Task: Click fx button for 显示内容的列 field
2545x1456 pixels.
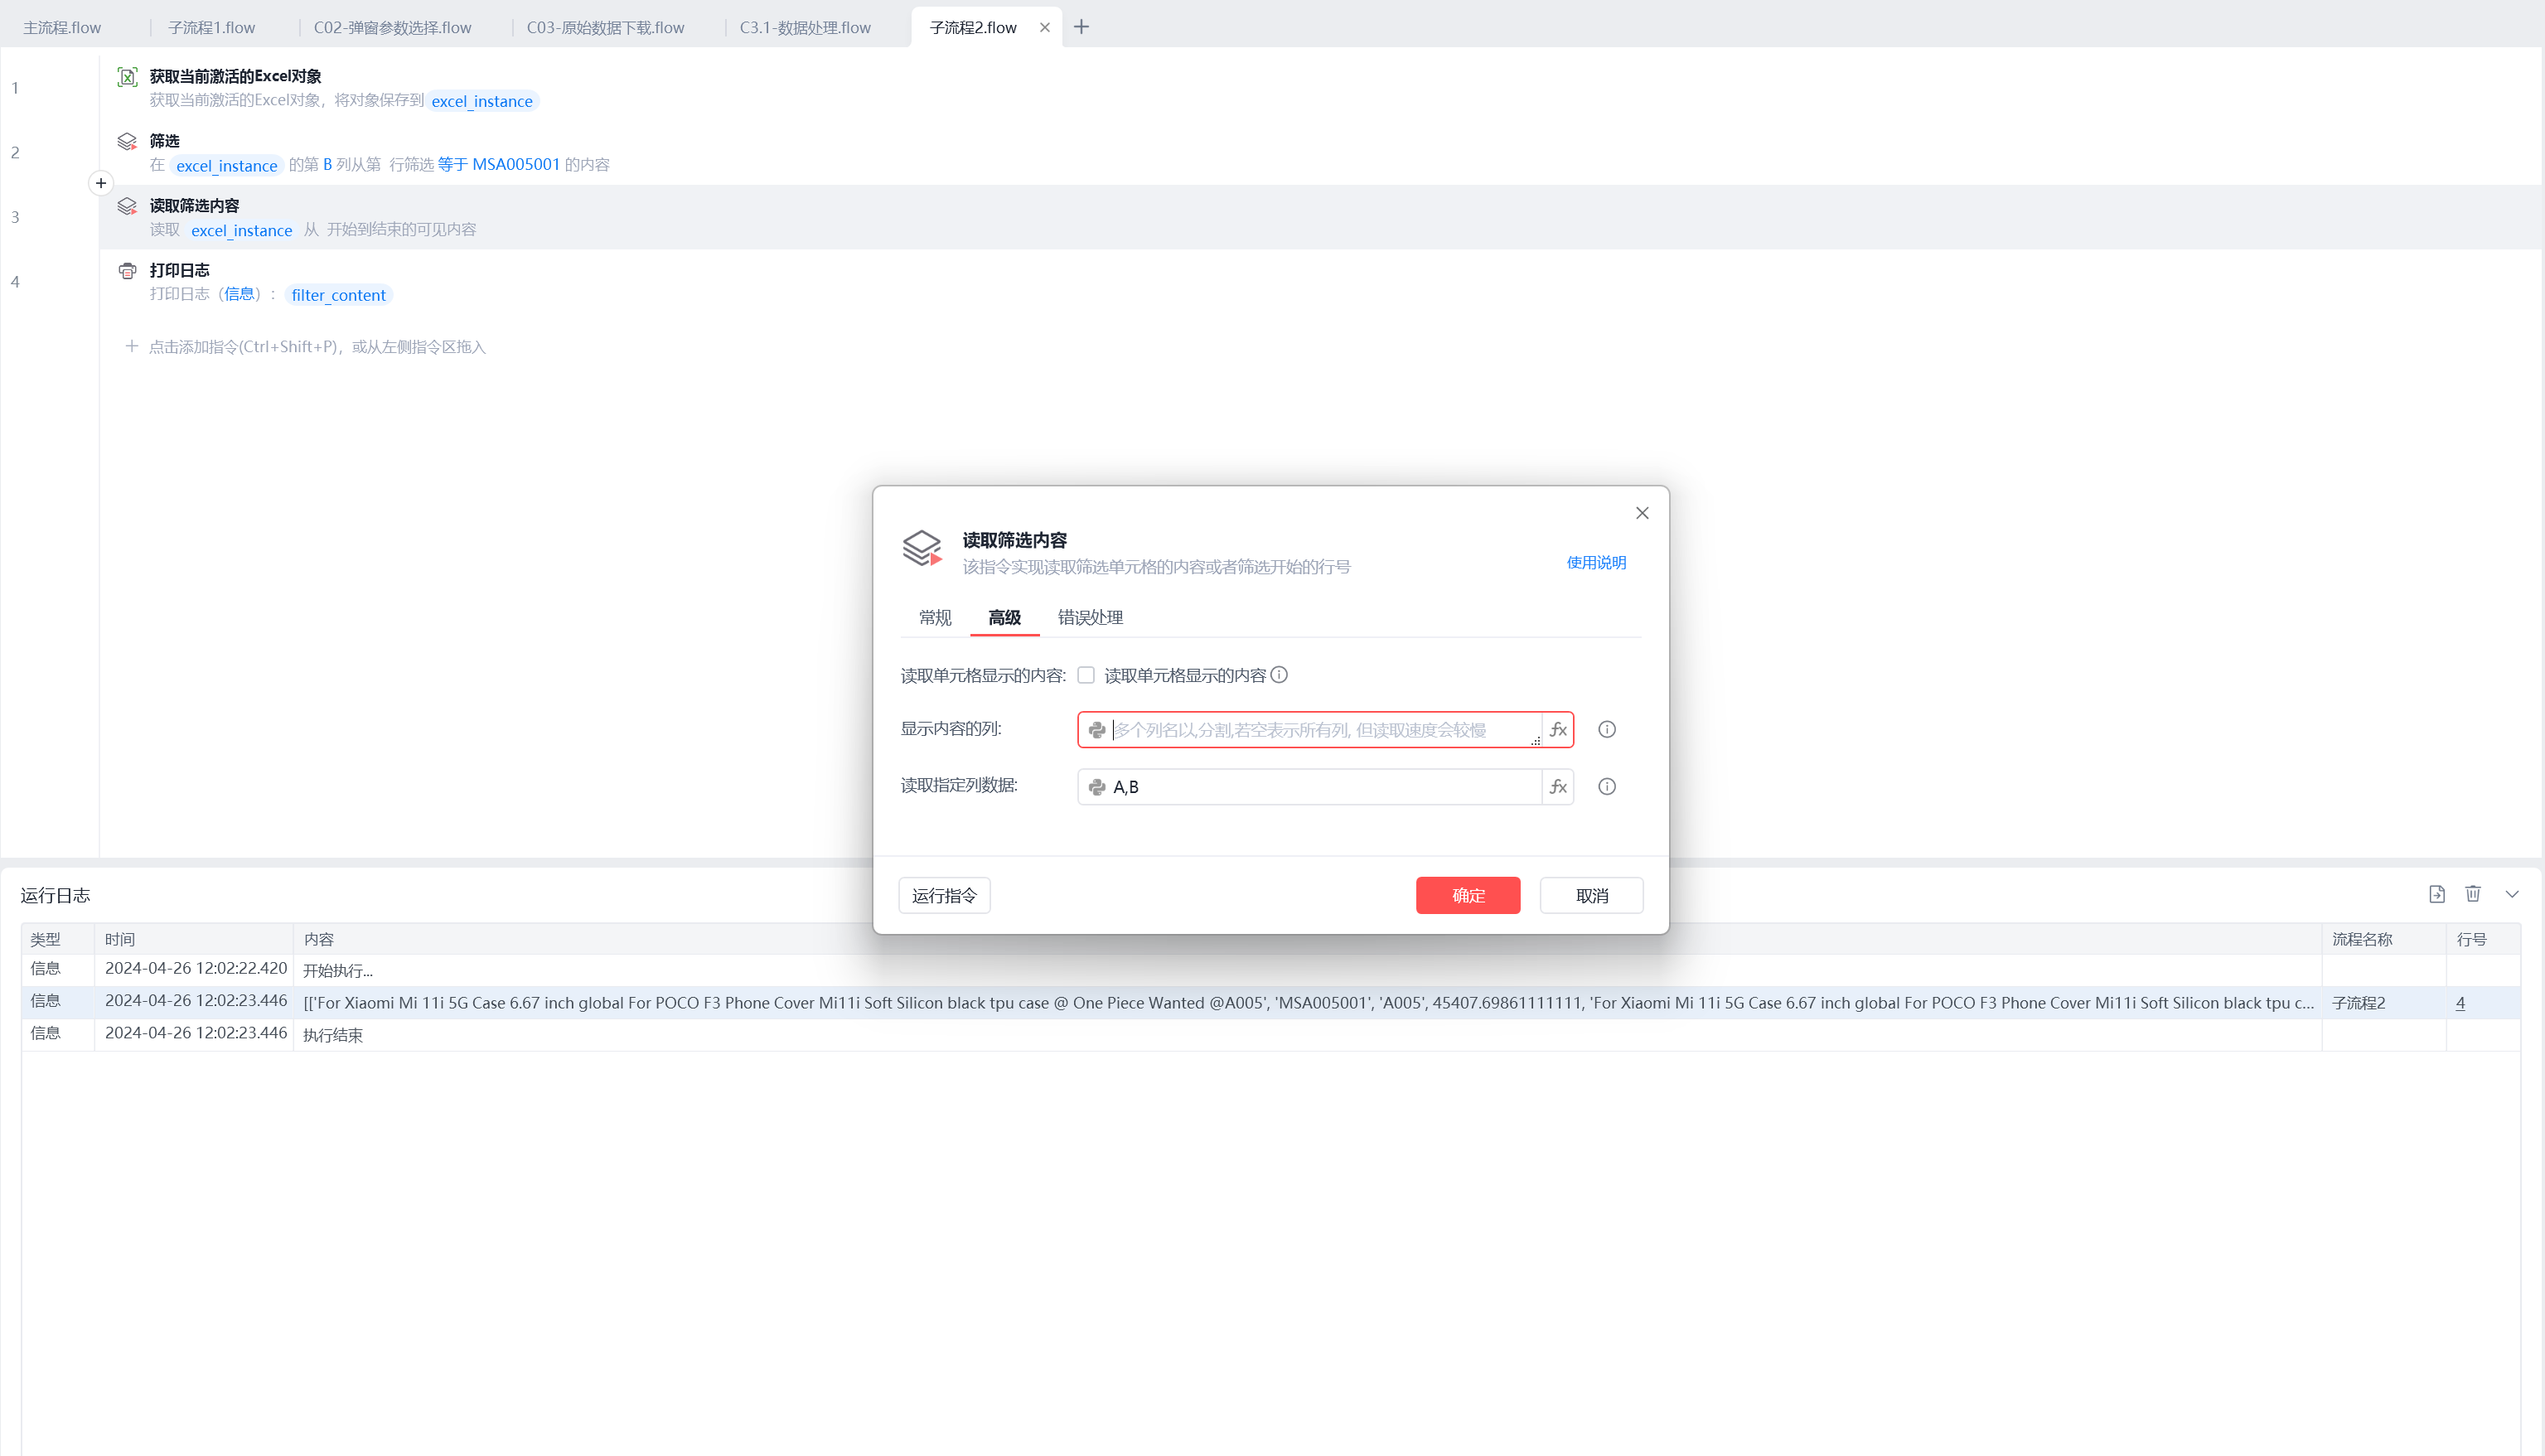Action: click(x=1558, y=730)
